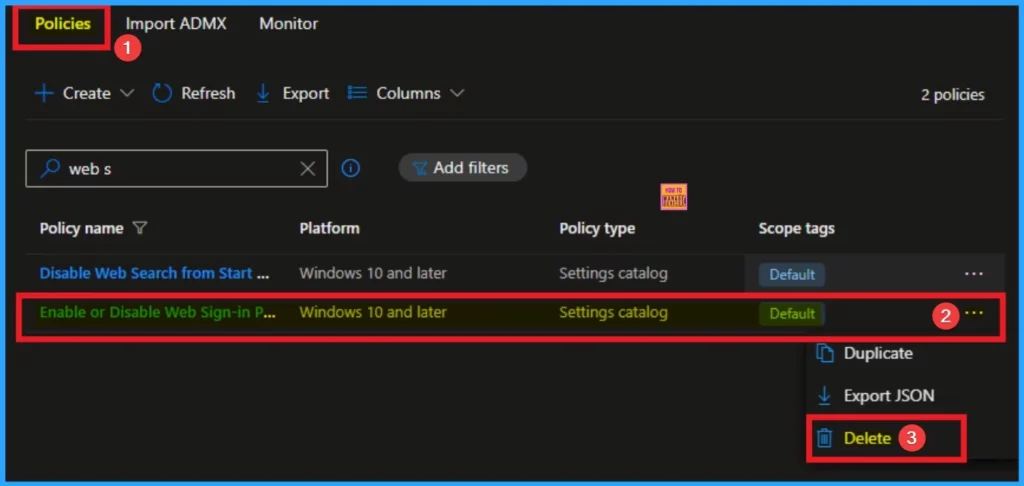Click the Add filters button
This screenshot has width=1024, height=486.
pyautogui.click(x=462, y=168)
